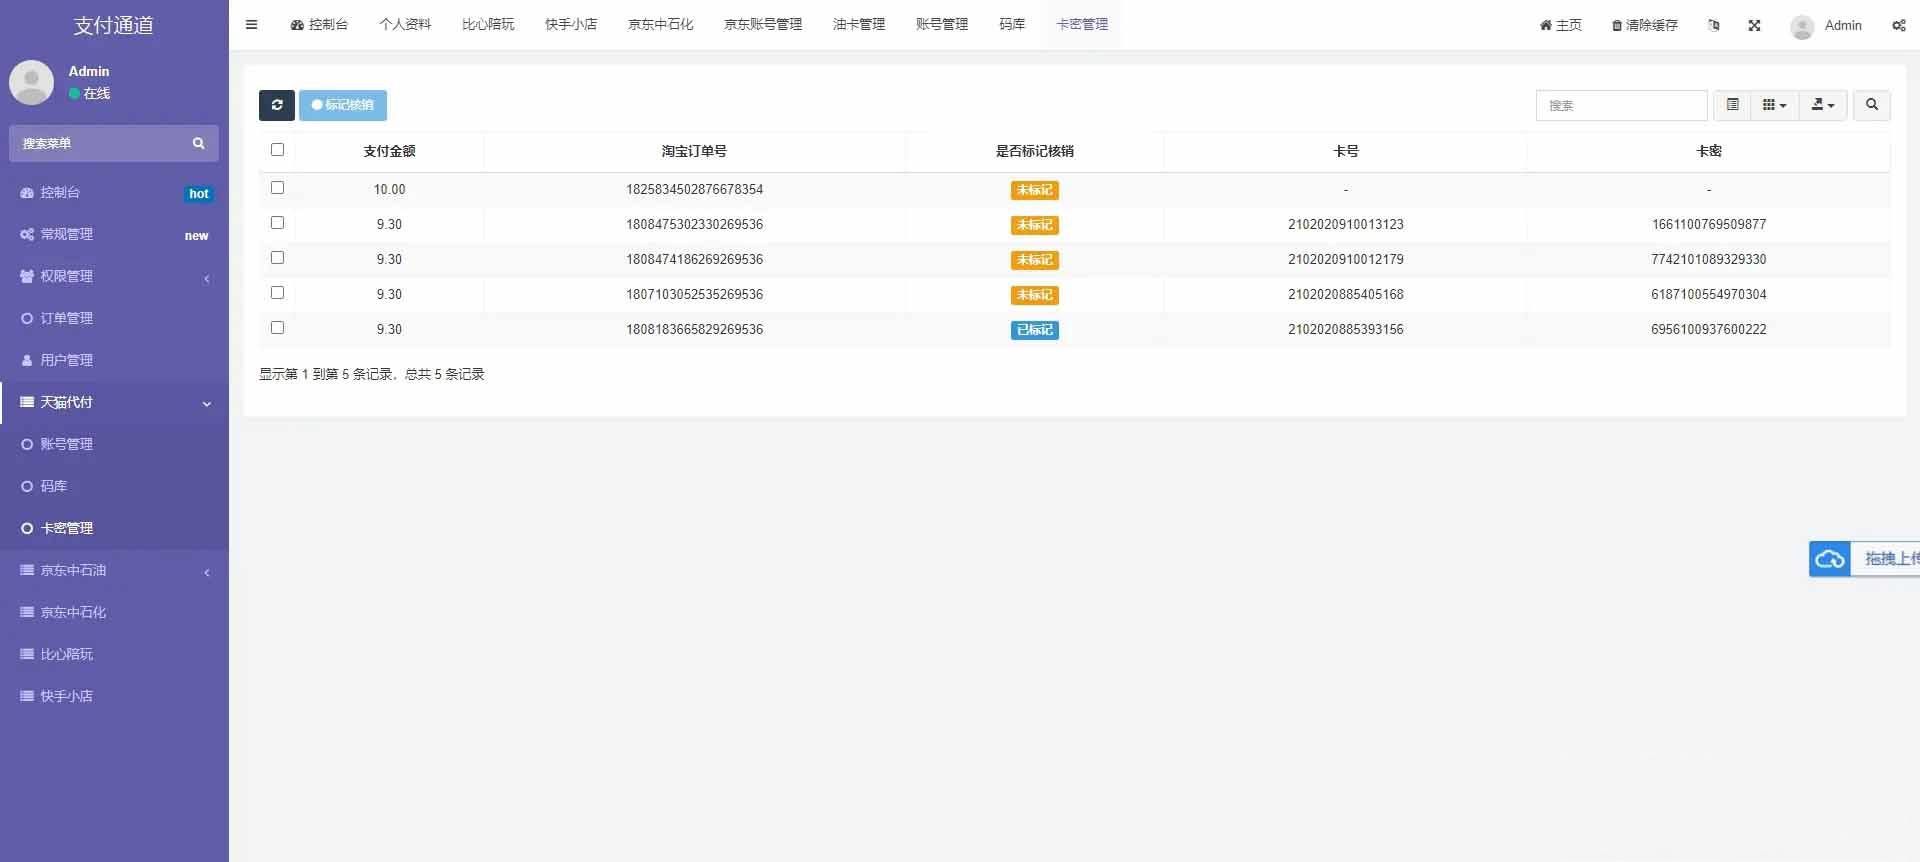Open settings cogs icon at top right
This screenshot has height=862, width=1920.
tap(1898, 25)
